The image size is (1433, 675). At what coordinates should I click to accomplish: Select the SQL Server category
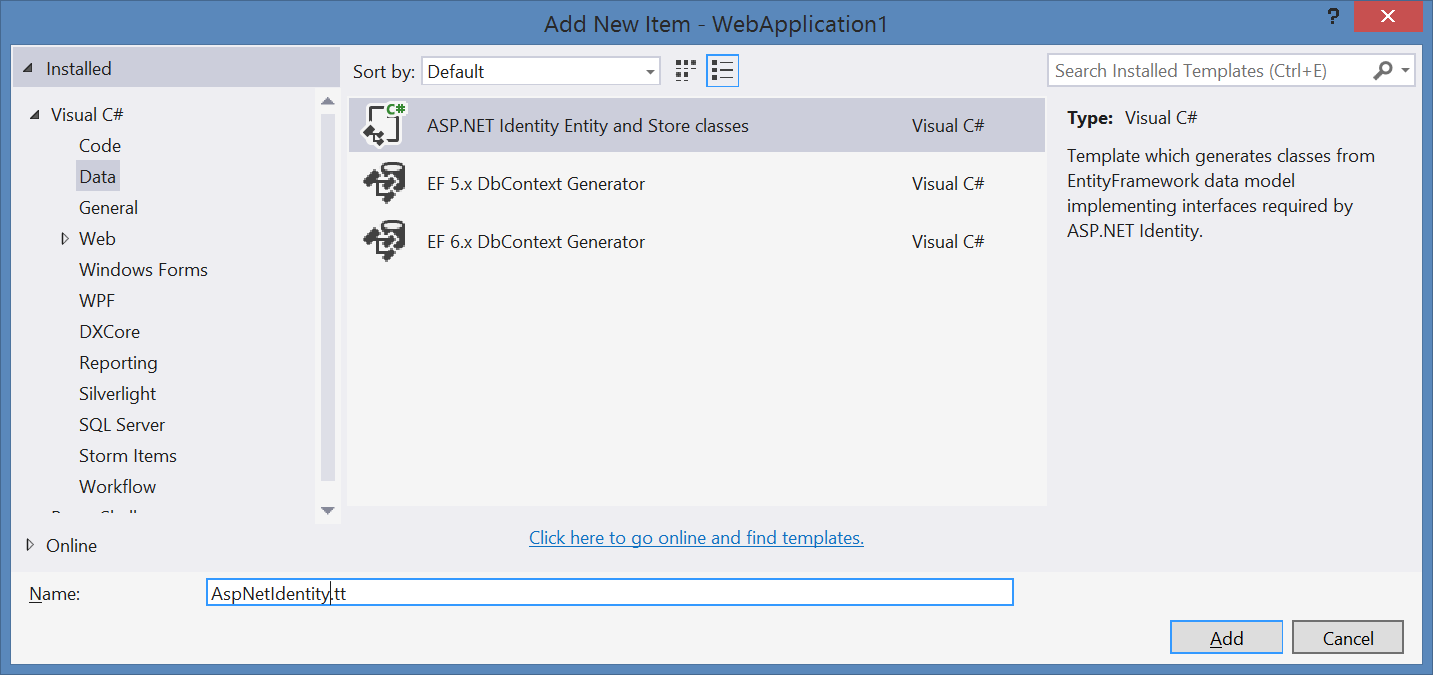[122, 424]
